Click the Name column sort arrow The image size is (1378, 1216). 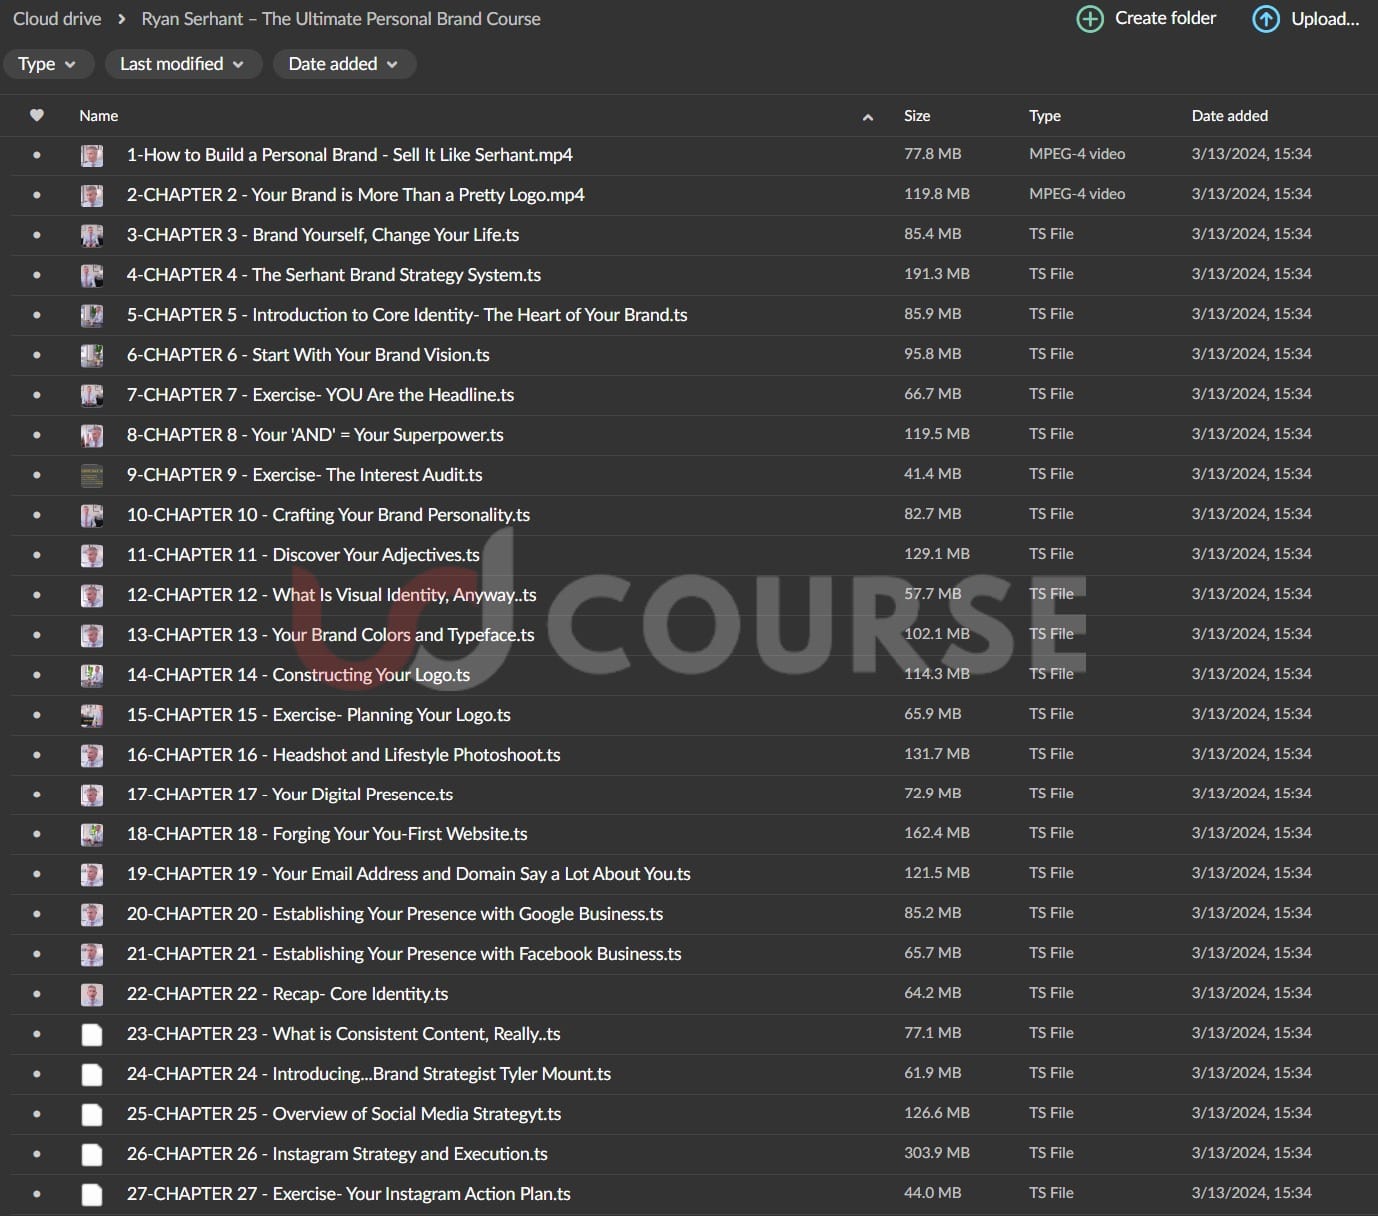(x=867, y=117)
